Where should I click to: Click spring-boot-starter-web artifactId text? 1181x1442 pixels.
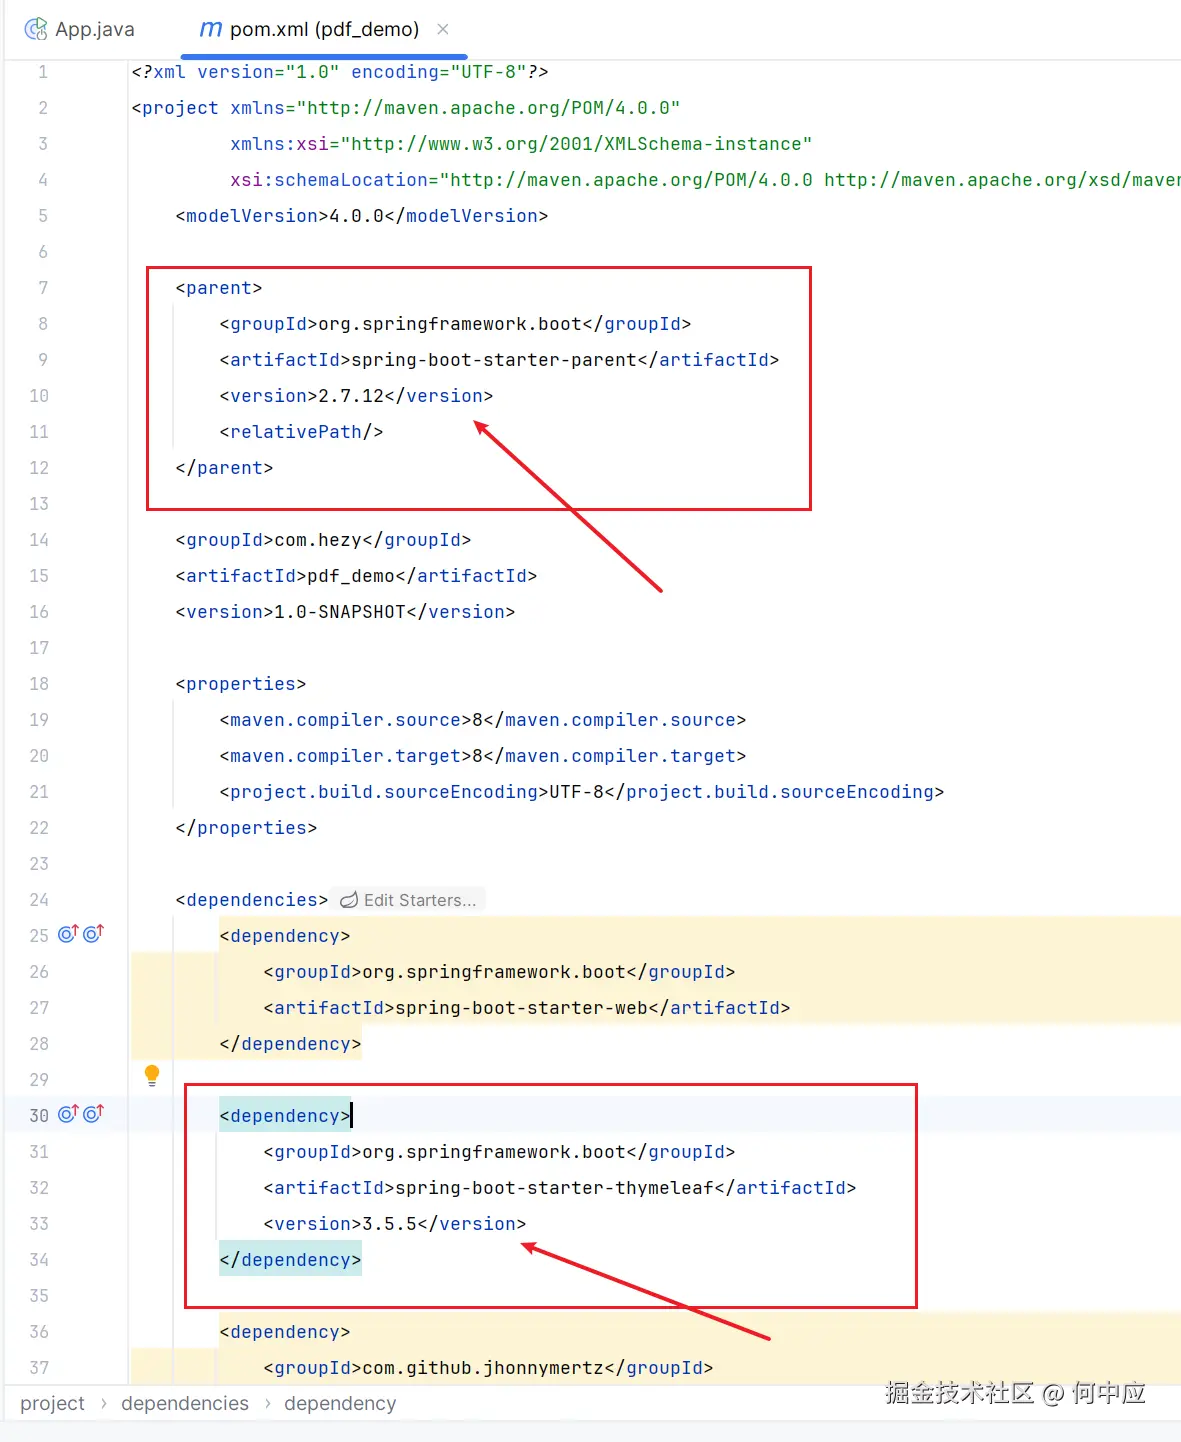(521, 1008)
